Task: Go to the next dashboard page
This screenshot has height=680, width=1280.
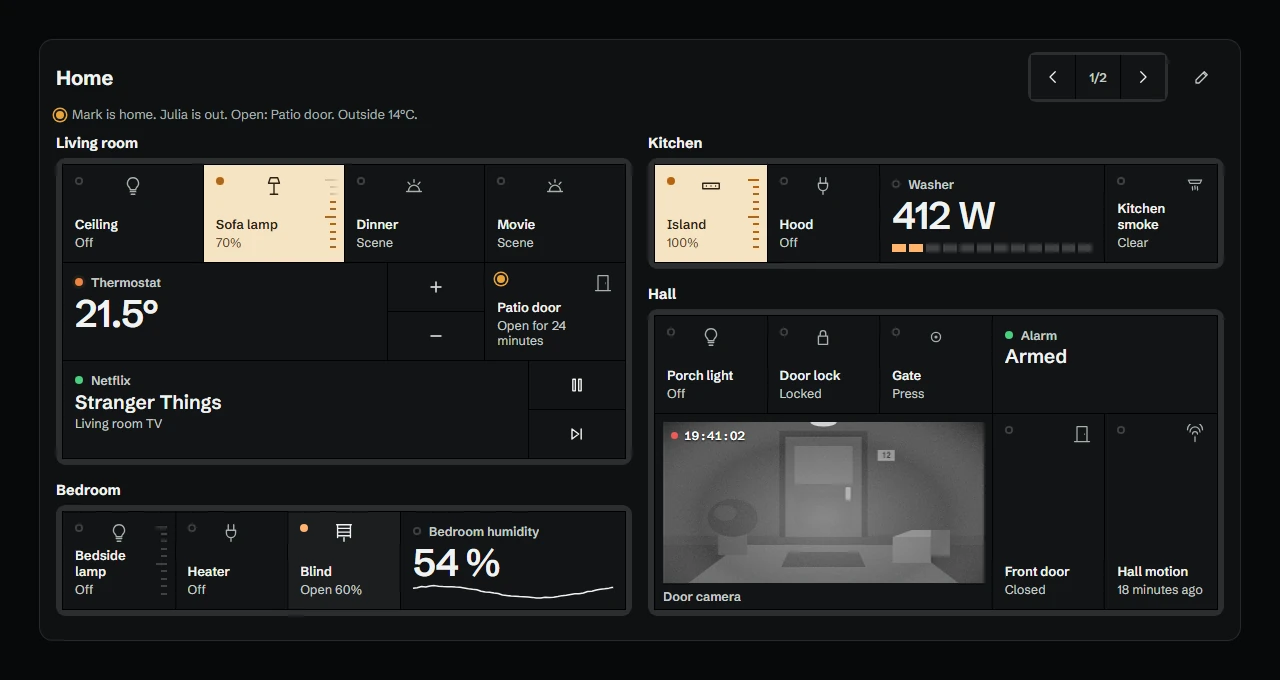Action: click(1143, 77)
